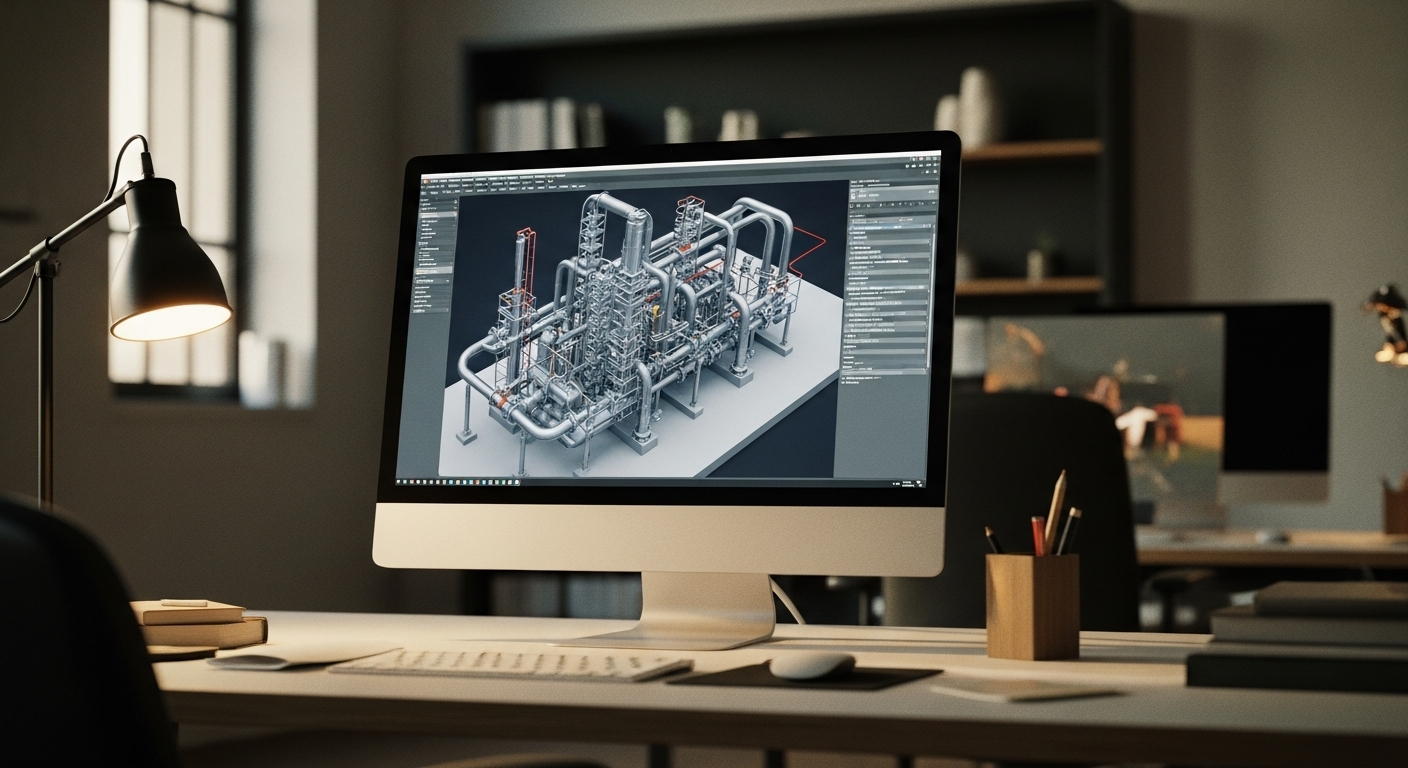Click the system clock in the taskbar tray
The width and height of the screenshot is (1408, 768).
coord(908,483)
